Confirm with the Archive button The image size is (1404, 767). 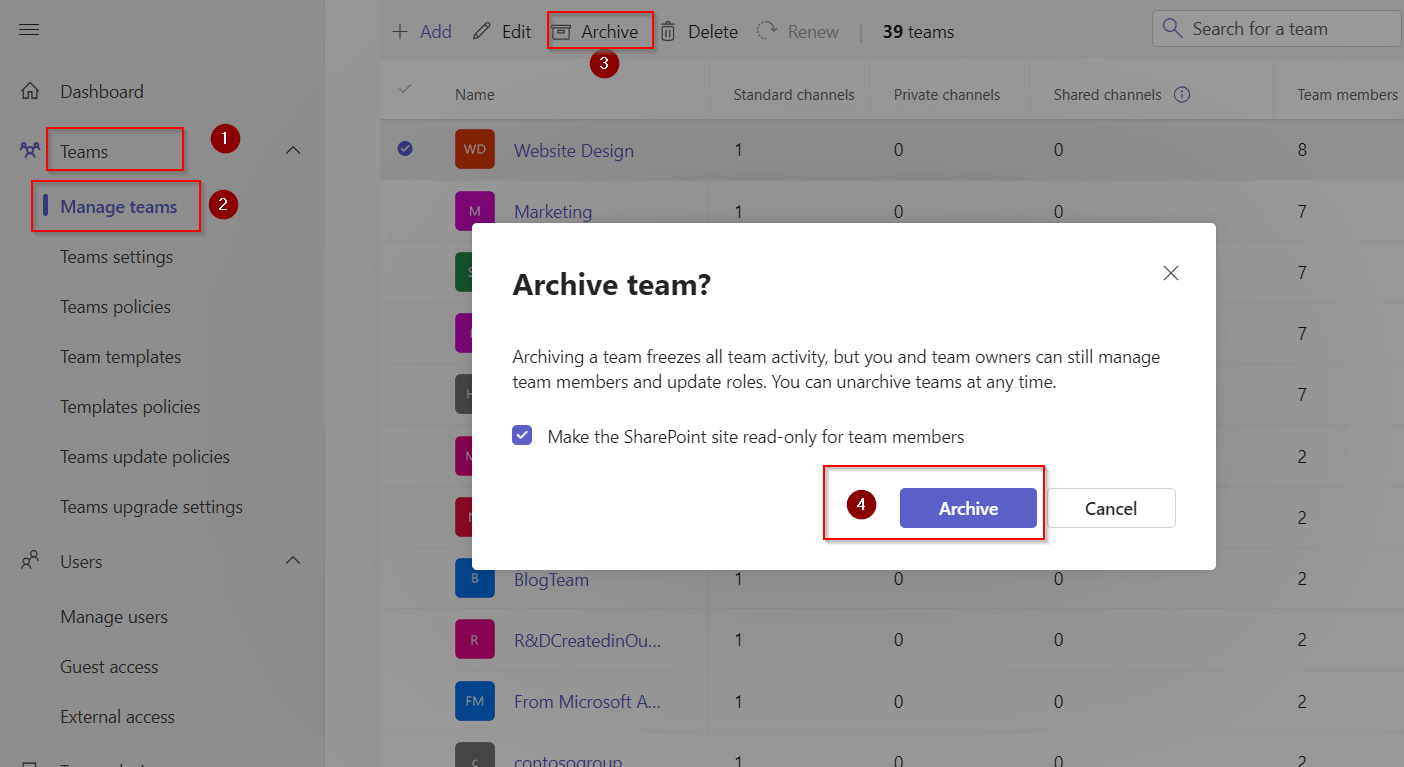[x=967, y=508]
